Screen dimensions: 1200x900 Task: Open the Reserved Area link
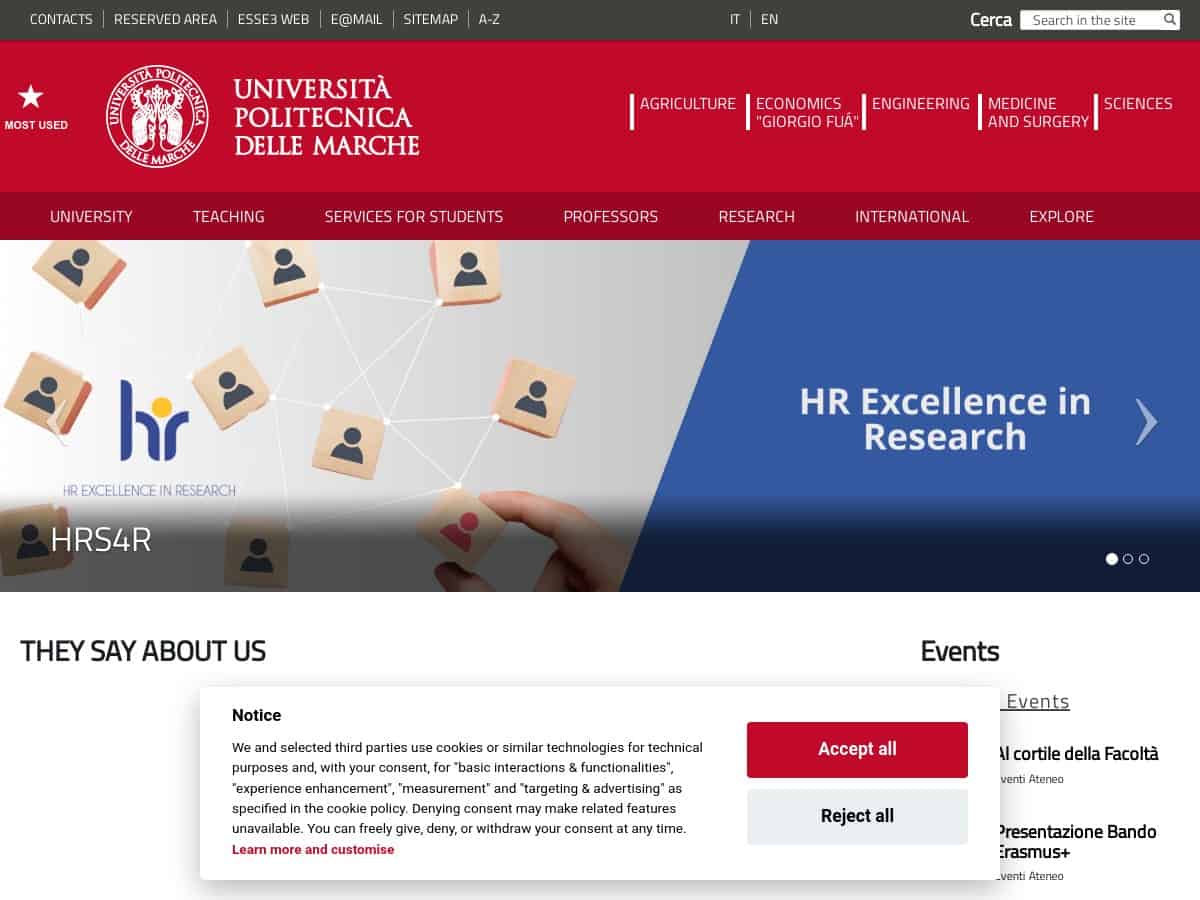[x=165, y=19]
